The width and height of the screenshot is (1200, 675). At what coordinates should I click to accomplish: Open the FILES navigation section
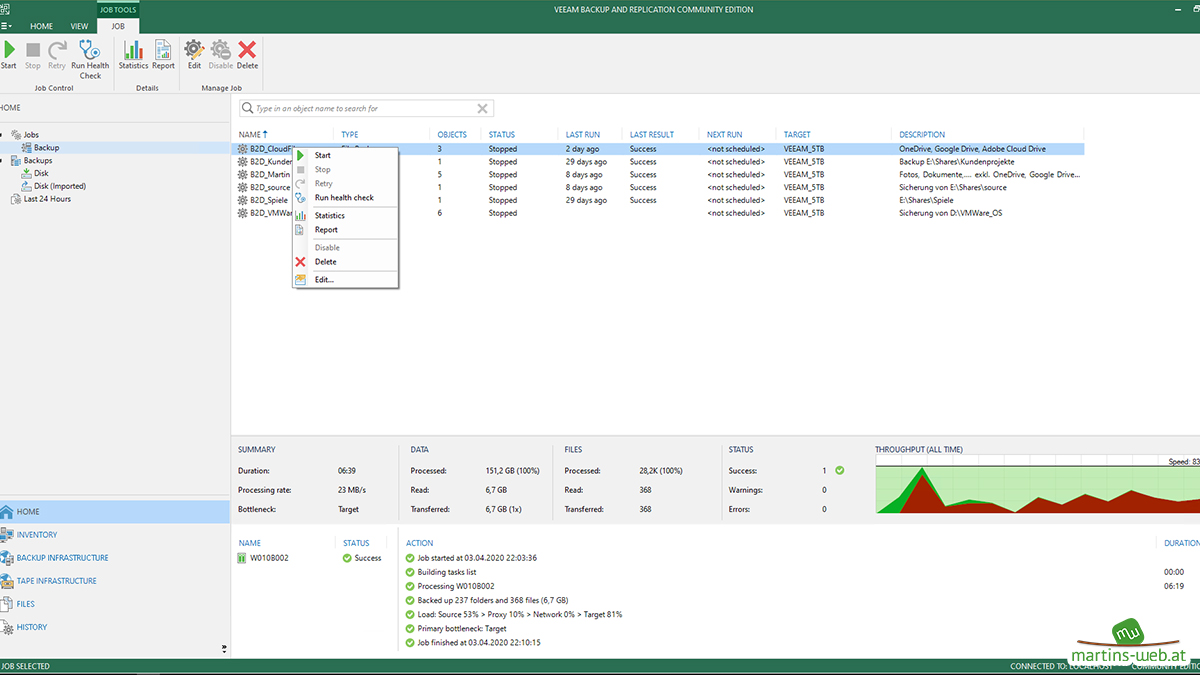coord(115,604)
